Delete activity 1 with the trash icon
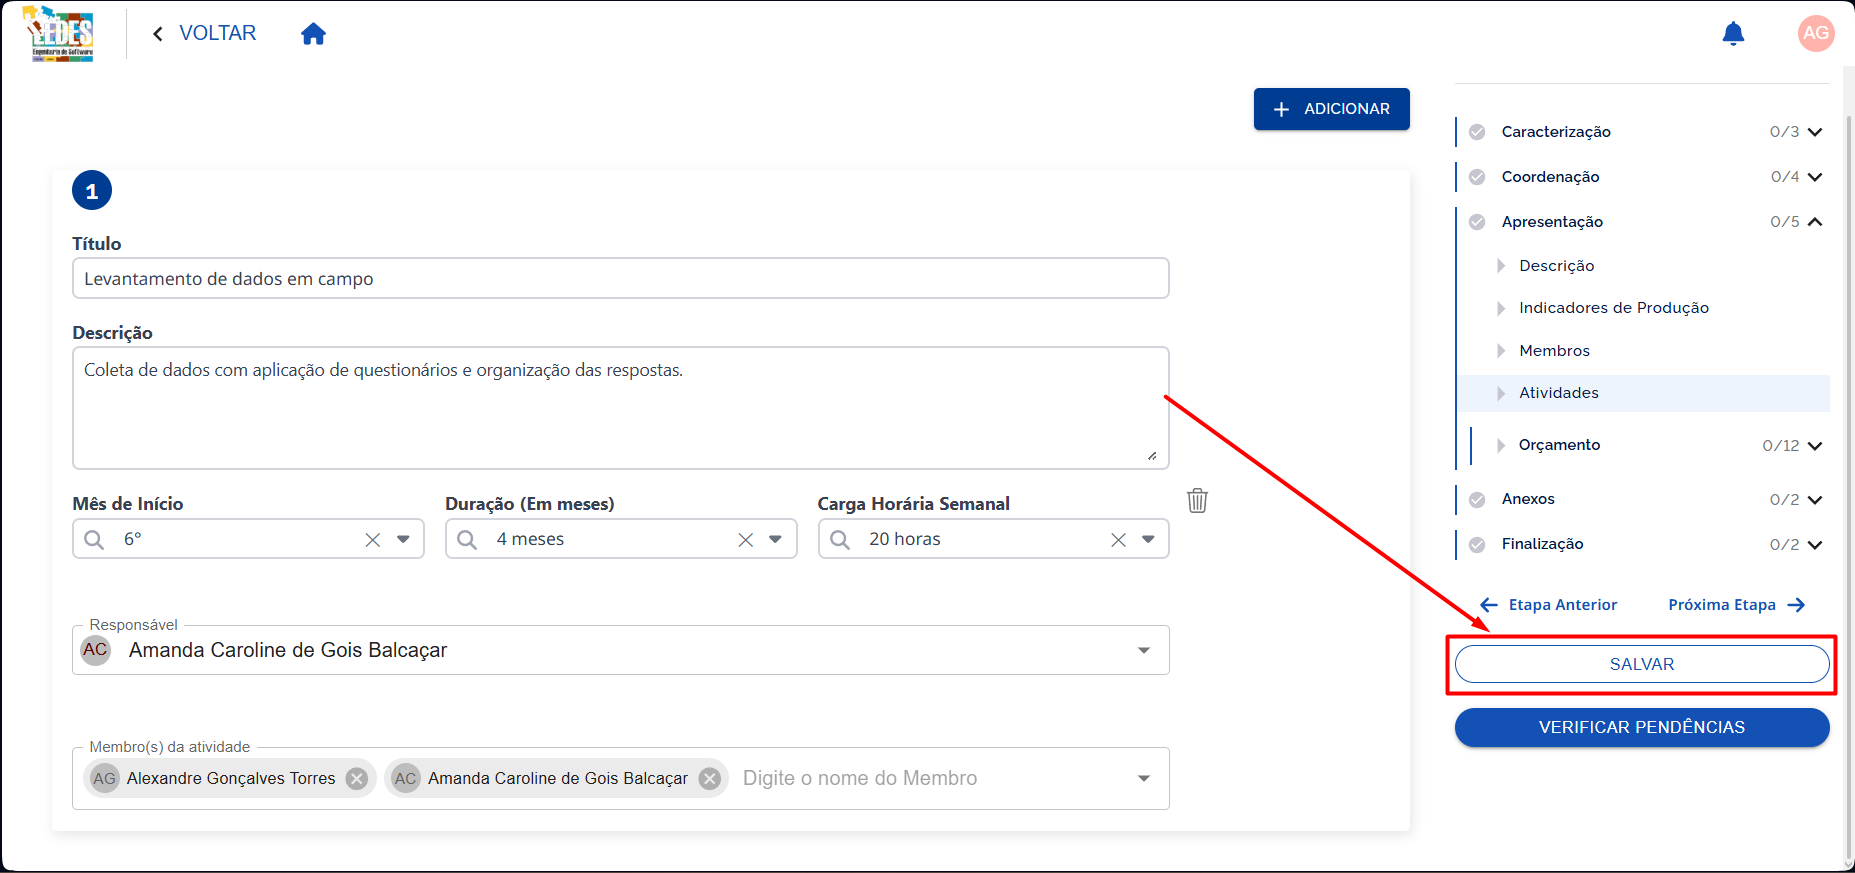 (x=1197, y=500)
